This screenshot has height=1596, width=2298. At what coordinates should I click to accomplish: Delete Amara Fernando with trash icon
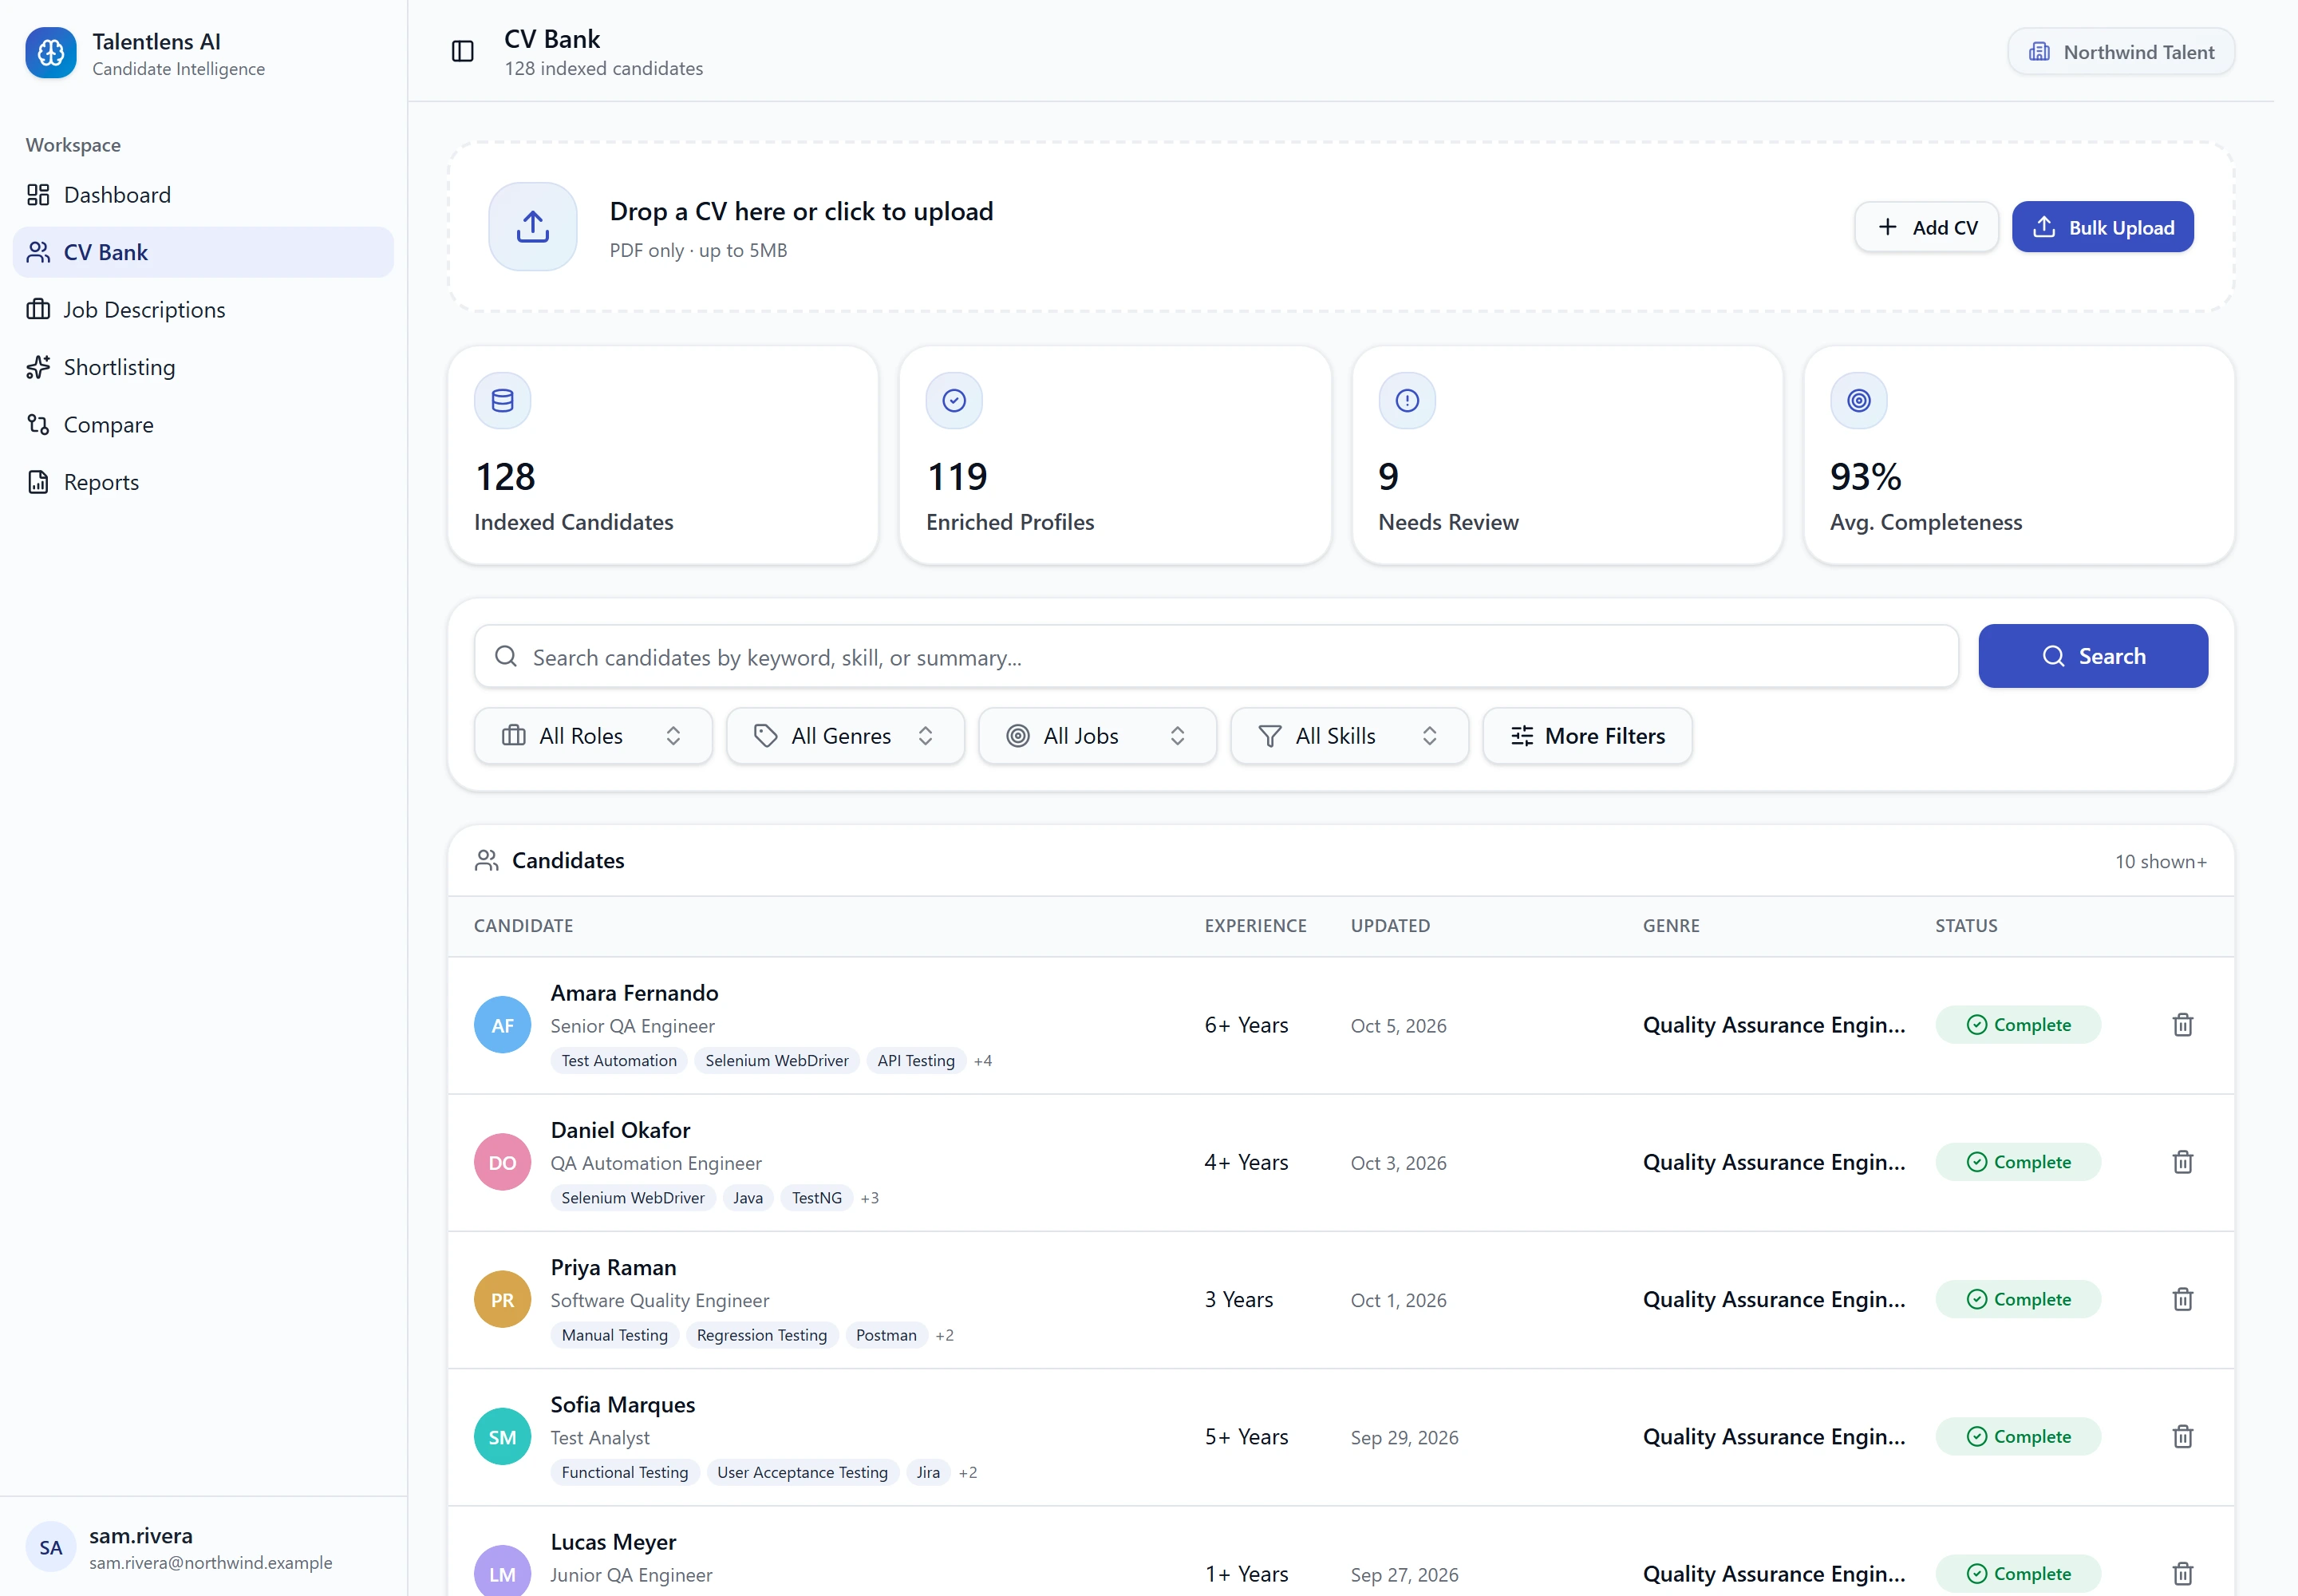click(x=2183, y=1025)
